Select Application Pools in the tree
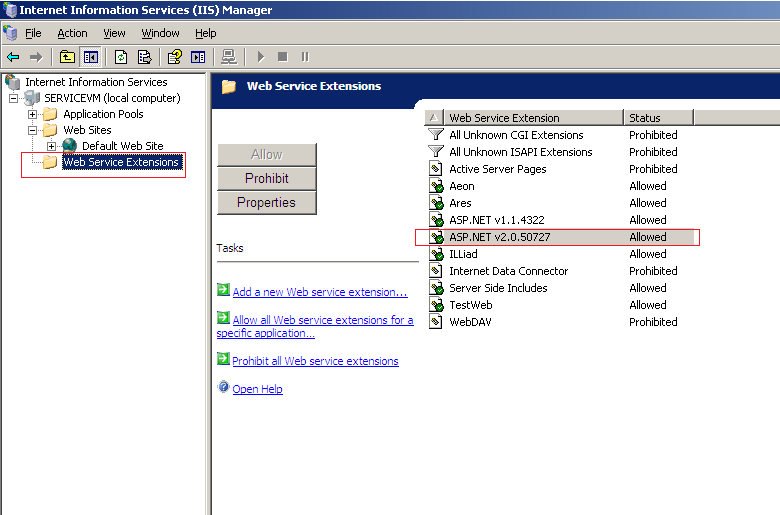Image resolution: width=780 pixels, height=515 pixels. [103, 114]
